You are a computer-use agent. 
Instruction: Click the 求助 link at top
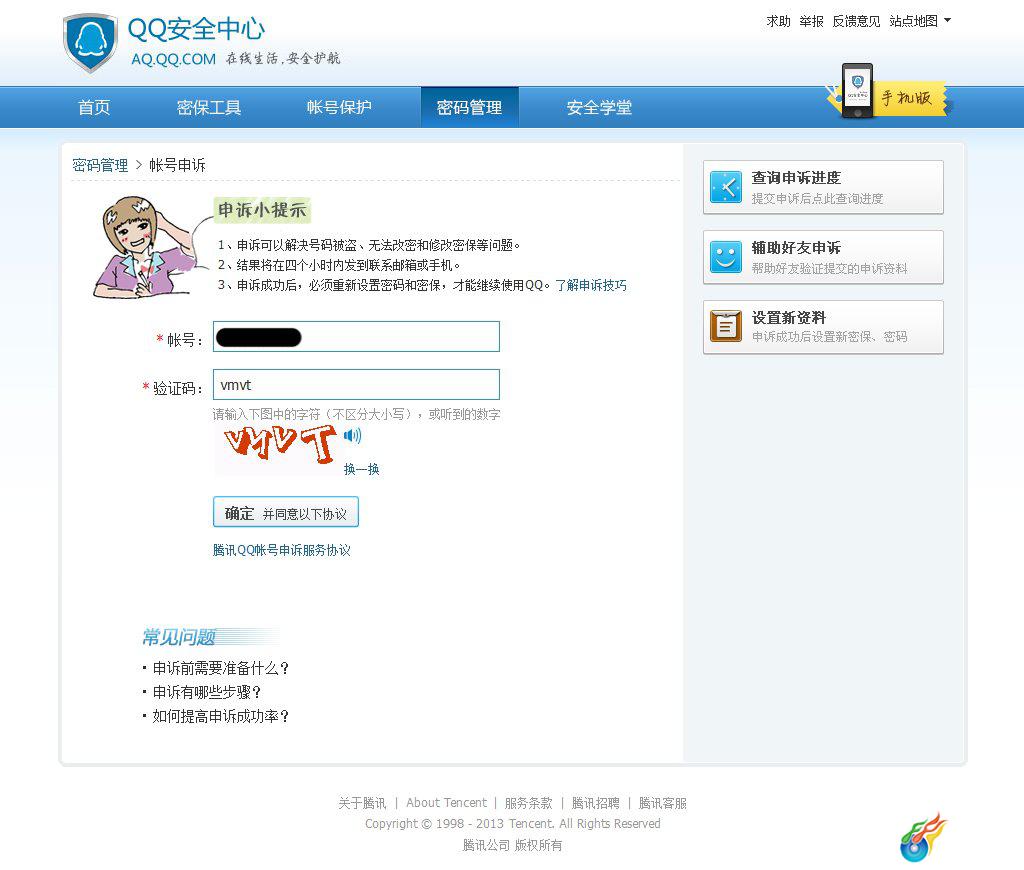(778, 21)
